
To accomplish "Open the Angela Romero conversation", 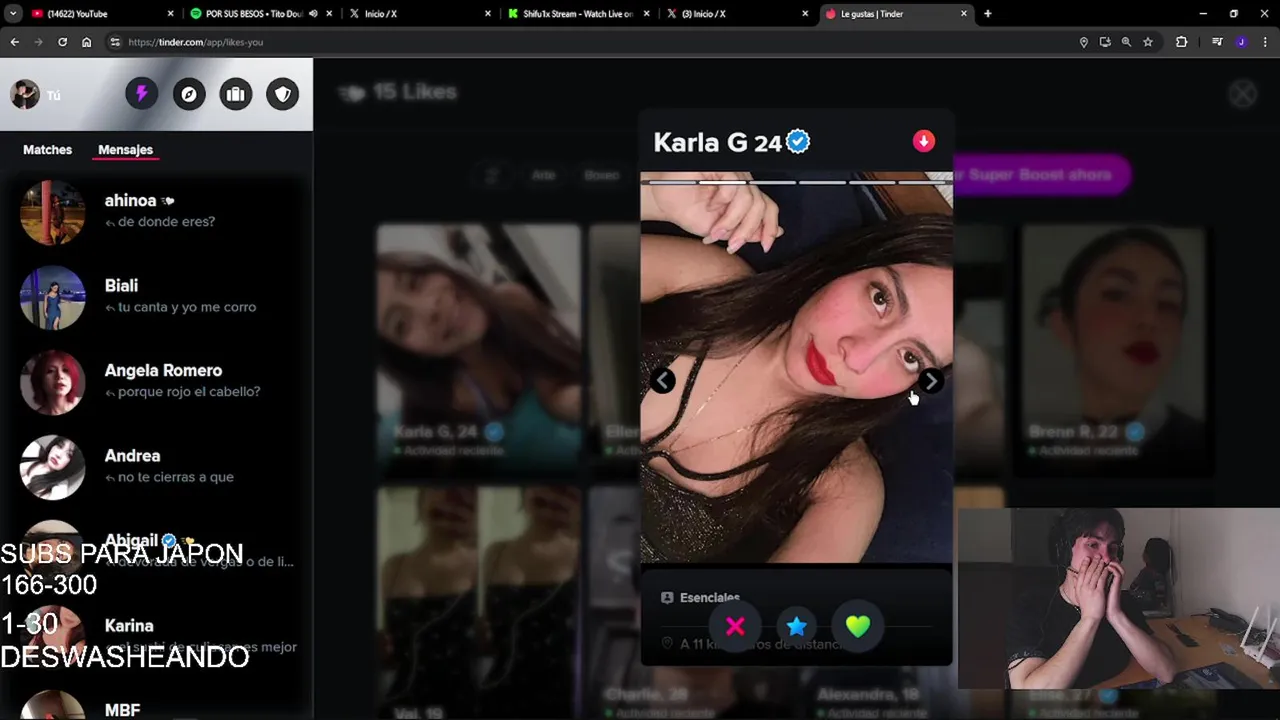I will (x=156, y=382).
